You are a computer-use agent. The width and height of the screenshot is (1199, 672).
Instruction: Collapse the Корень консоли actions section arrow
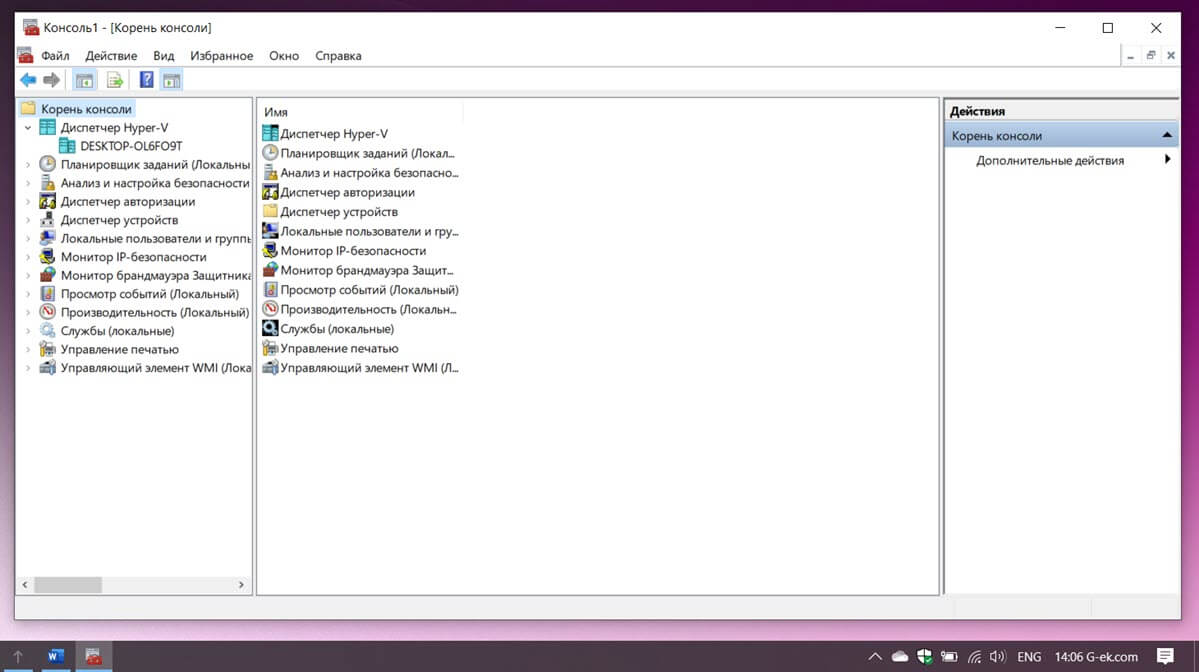coord(1167,135)
